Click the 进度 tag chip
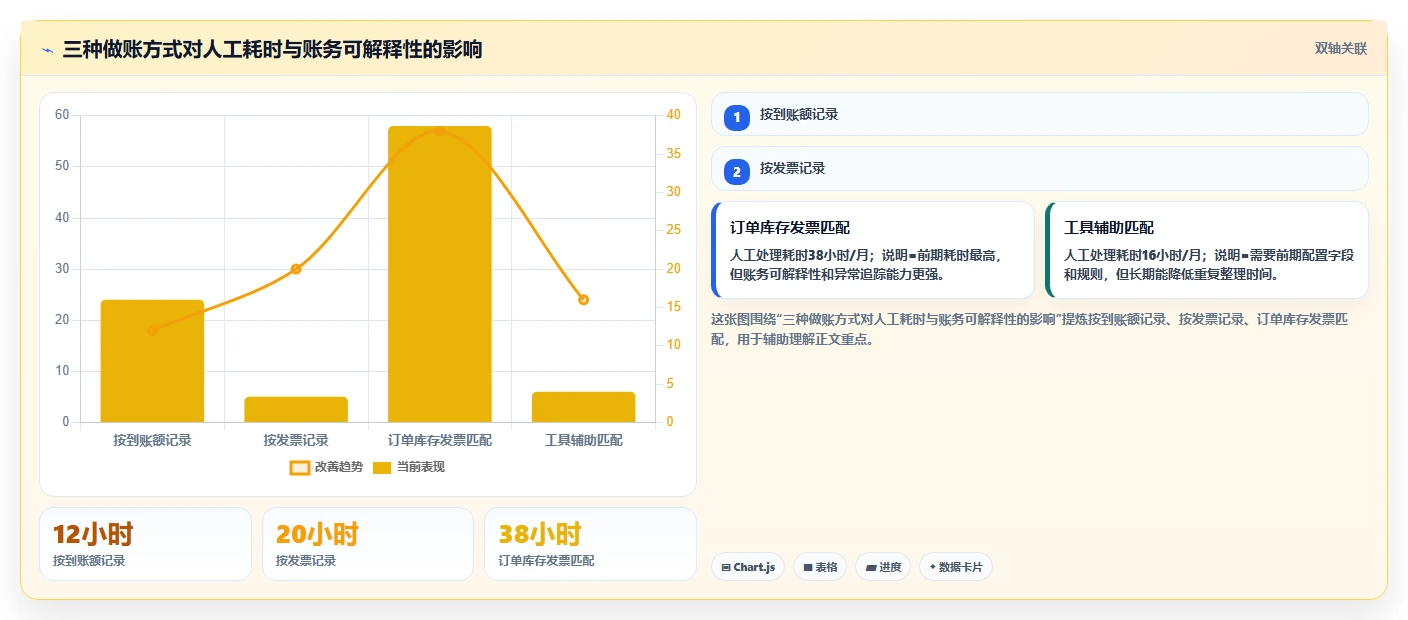Screen dimensions: 1408x620 pos(883,567)
